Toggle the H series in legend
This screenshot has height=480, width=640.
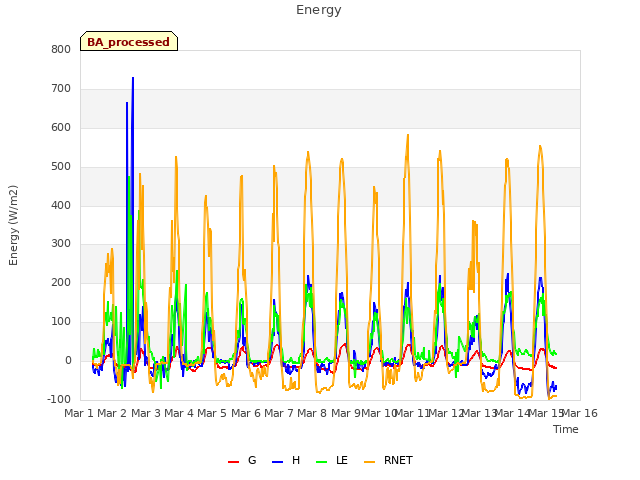[286, 460]
